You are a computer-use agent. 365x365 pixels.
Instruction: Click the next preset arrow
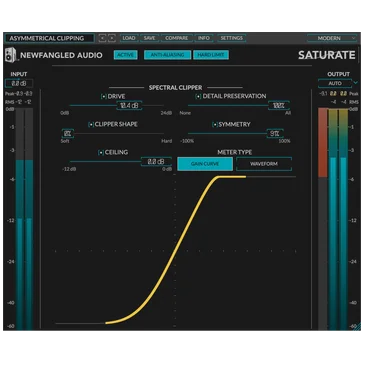coord(112,38)
